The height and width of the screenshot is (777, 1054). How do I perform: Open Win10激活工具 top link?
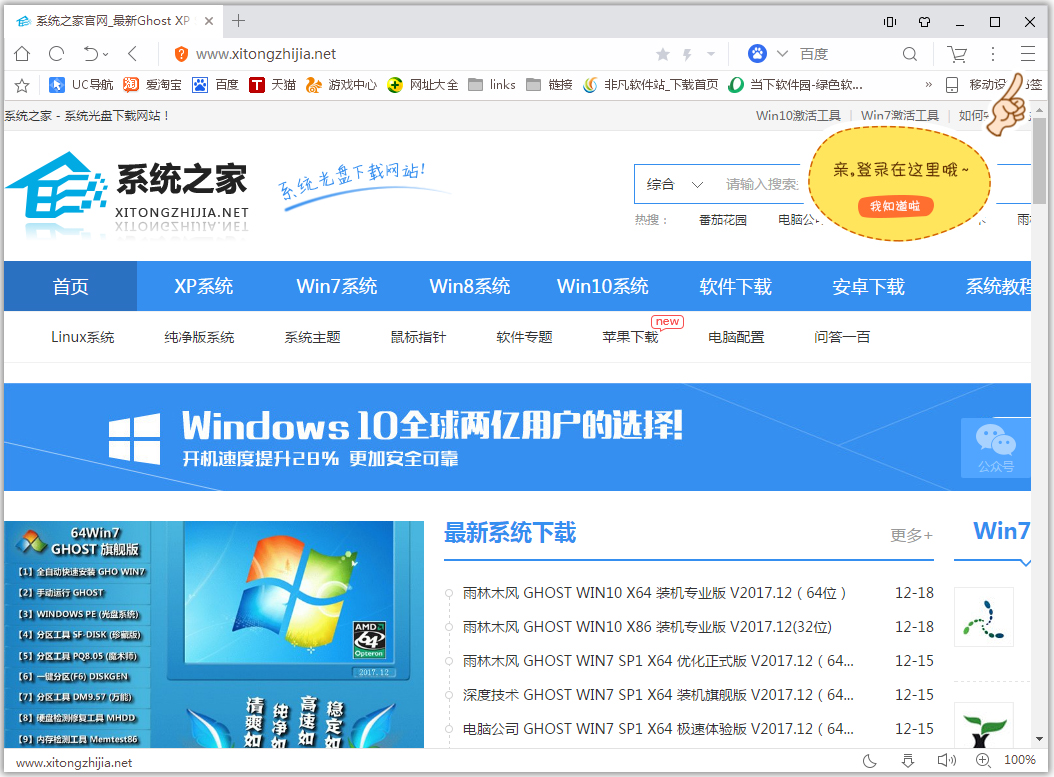[798, 116]
